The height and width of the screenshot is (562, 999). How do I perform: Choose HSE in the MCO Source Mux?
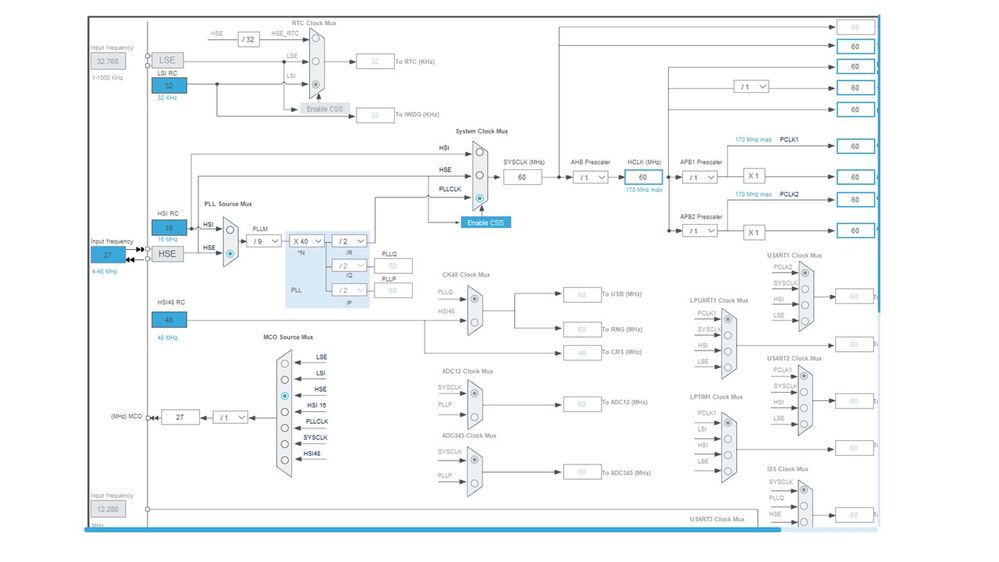(x=285, y=396)
